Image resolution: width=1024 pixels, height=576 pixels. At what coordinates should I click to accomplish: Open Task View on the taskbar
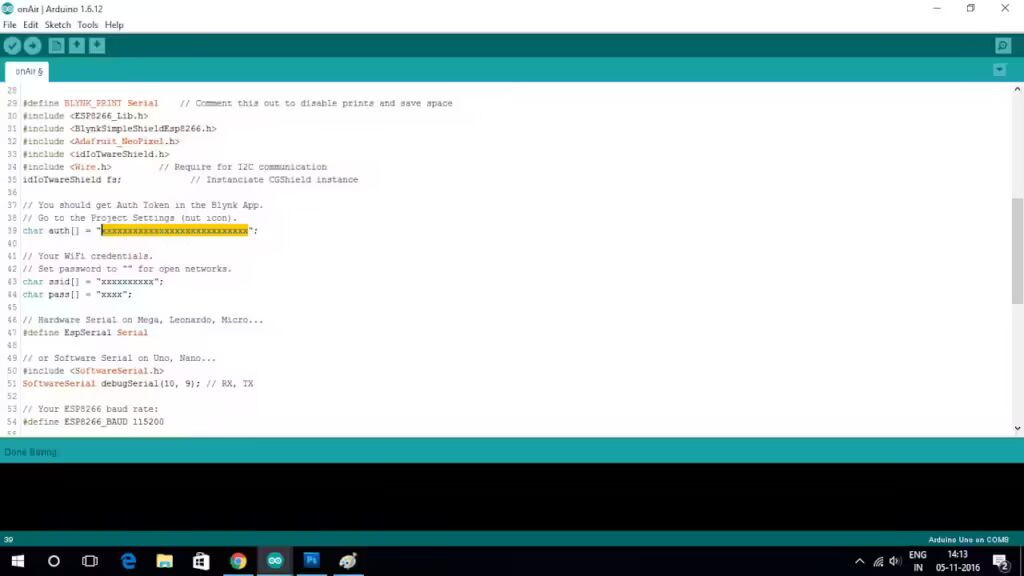tap(89, 561)
